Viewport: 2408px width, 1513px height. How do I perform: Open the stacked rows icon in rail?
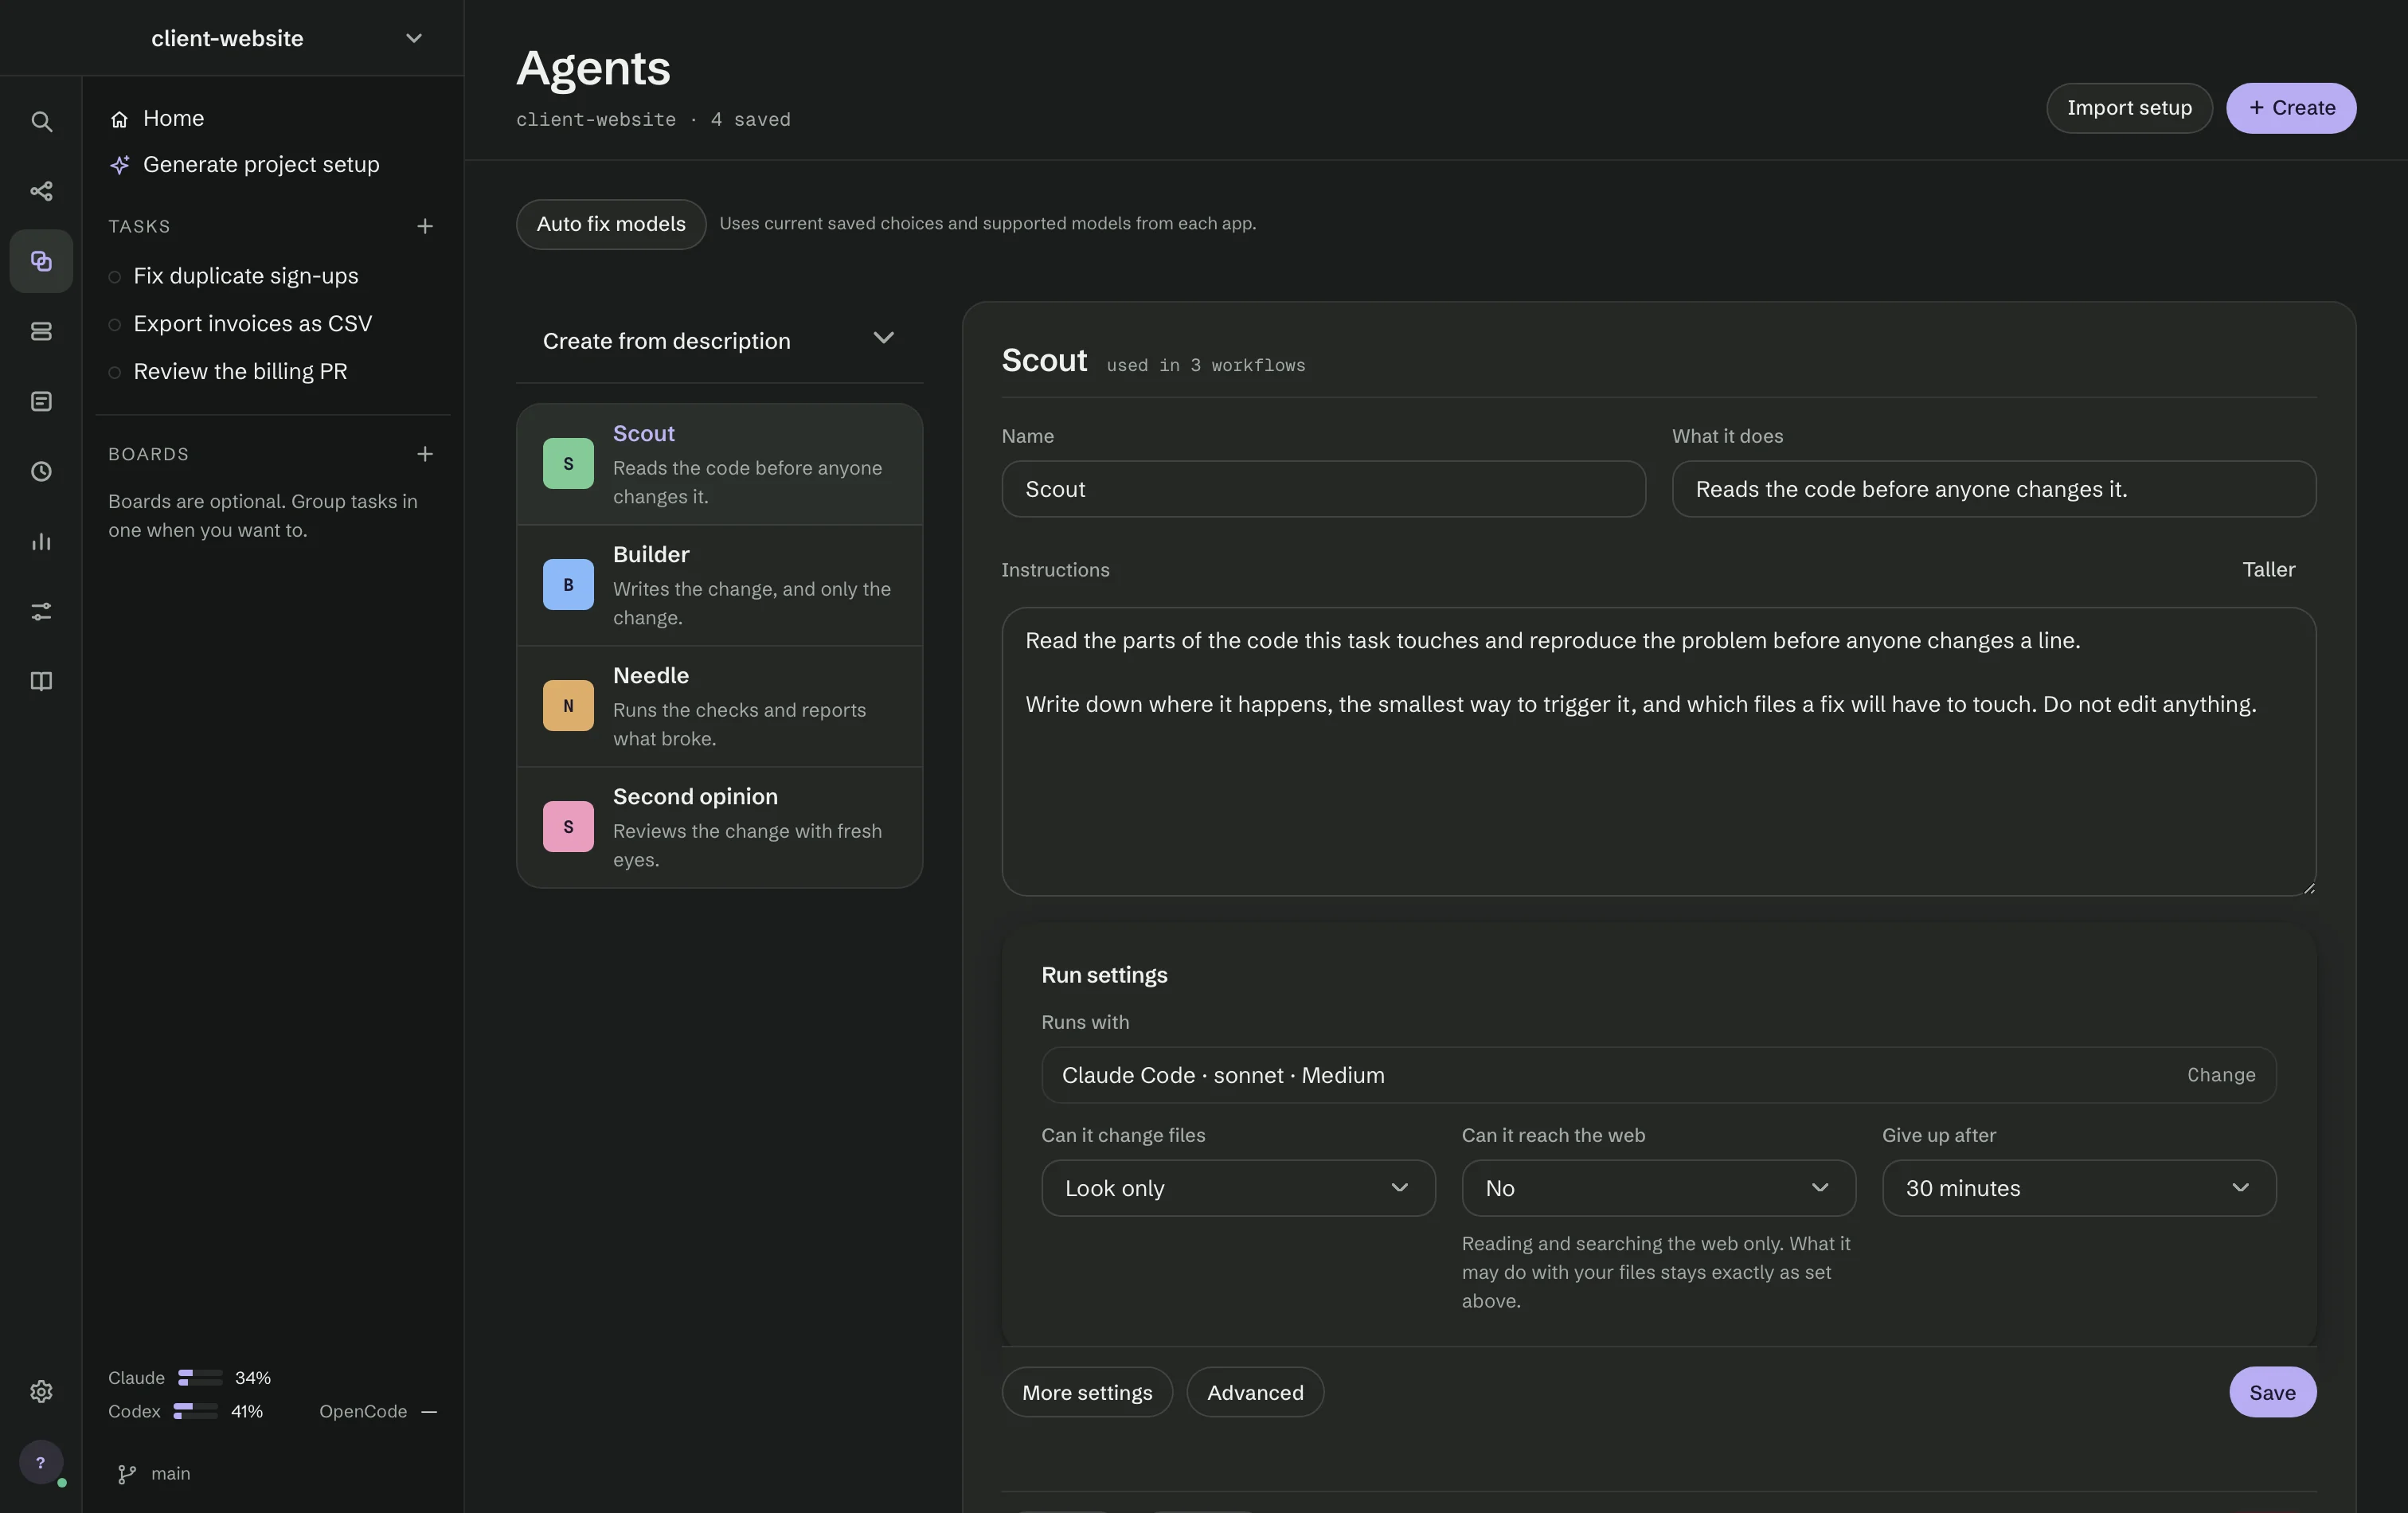click(41, 331)
